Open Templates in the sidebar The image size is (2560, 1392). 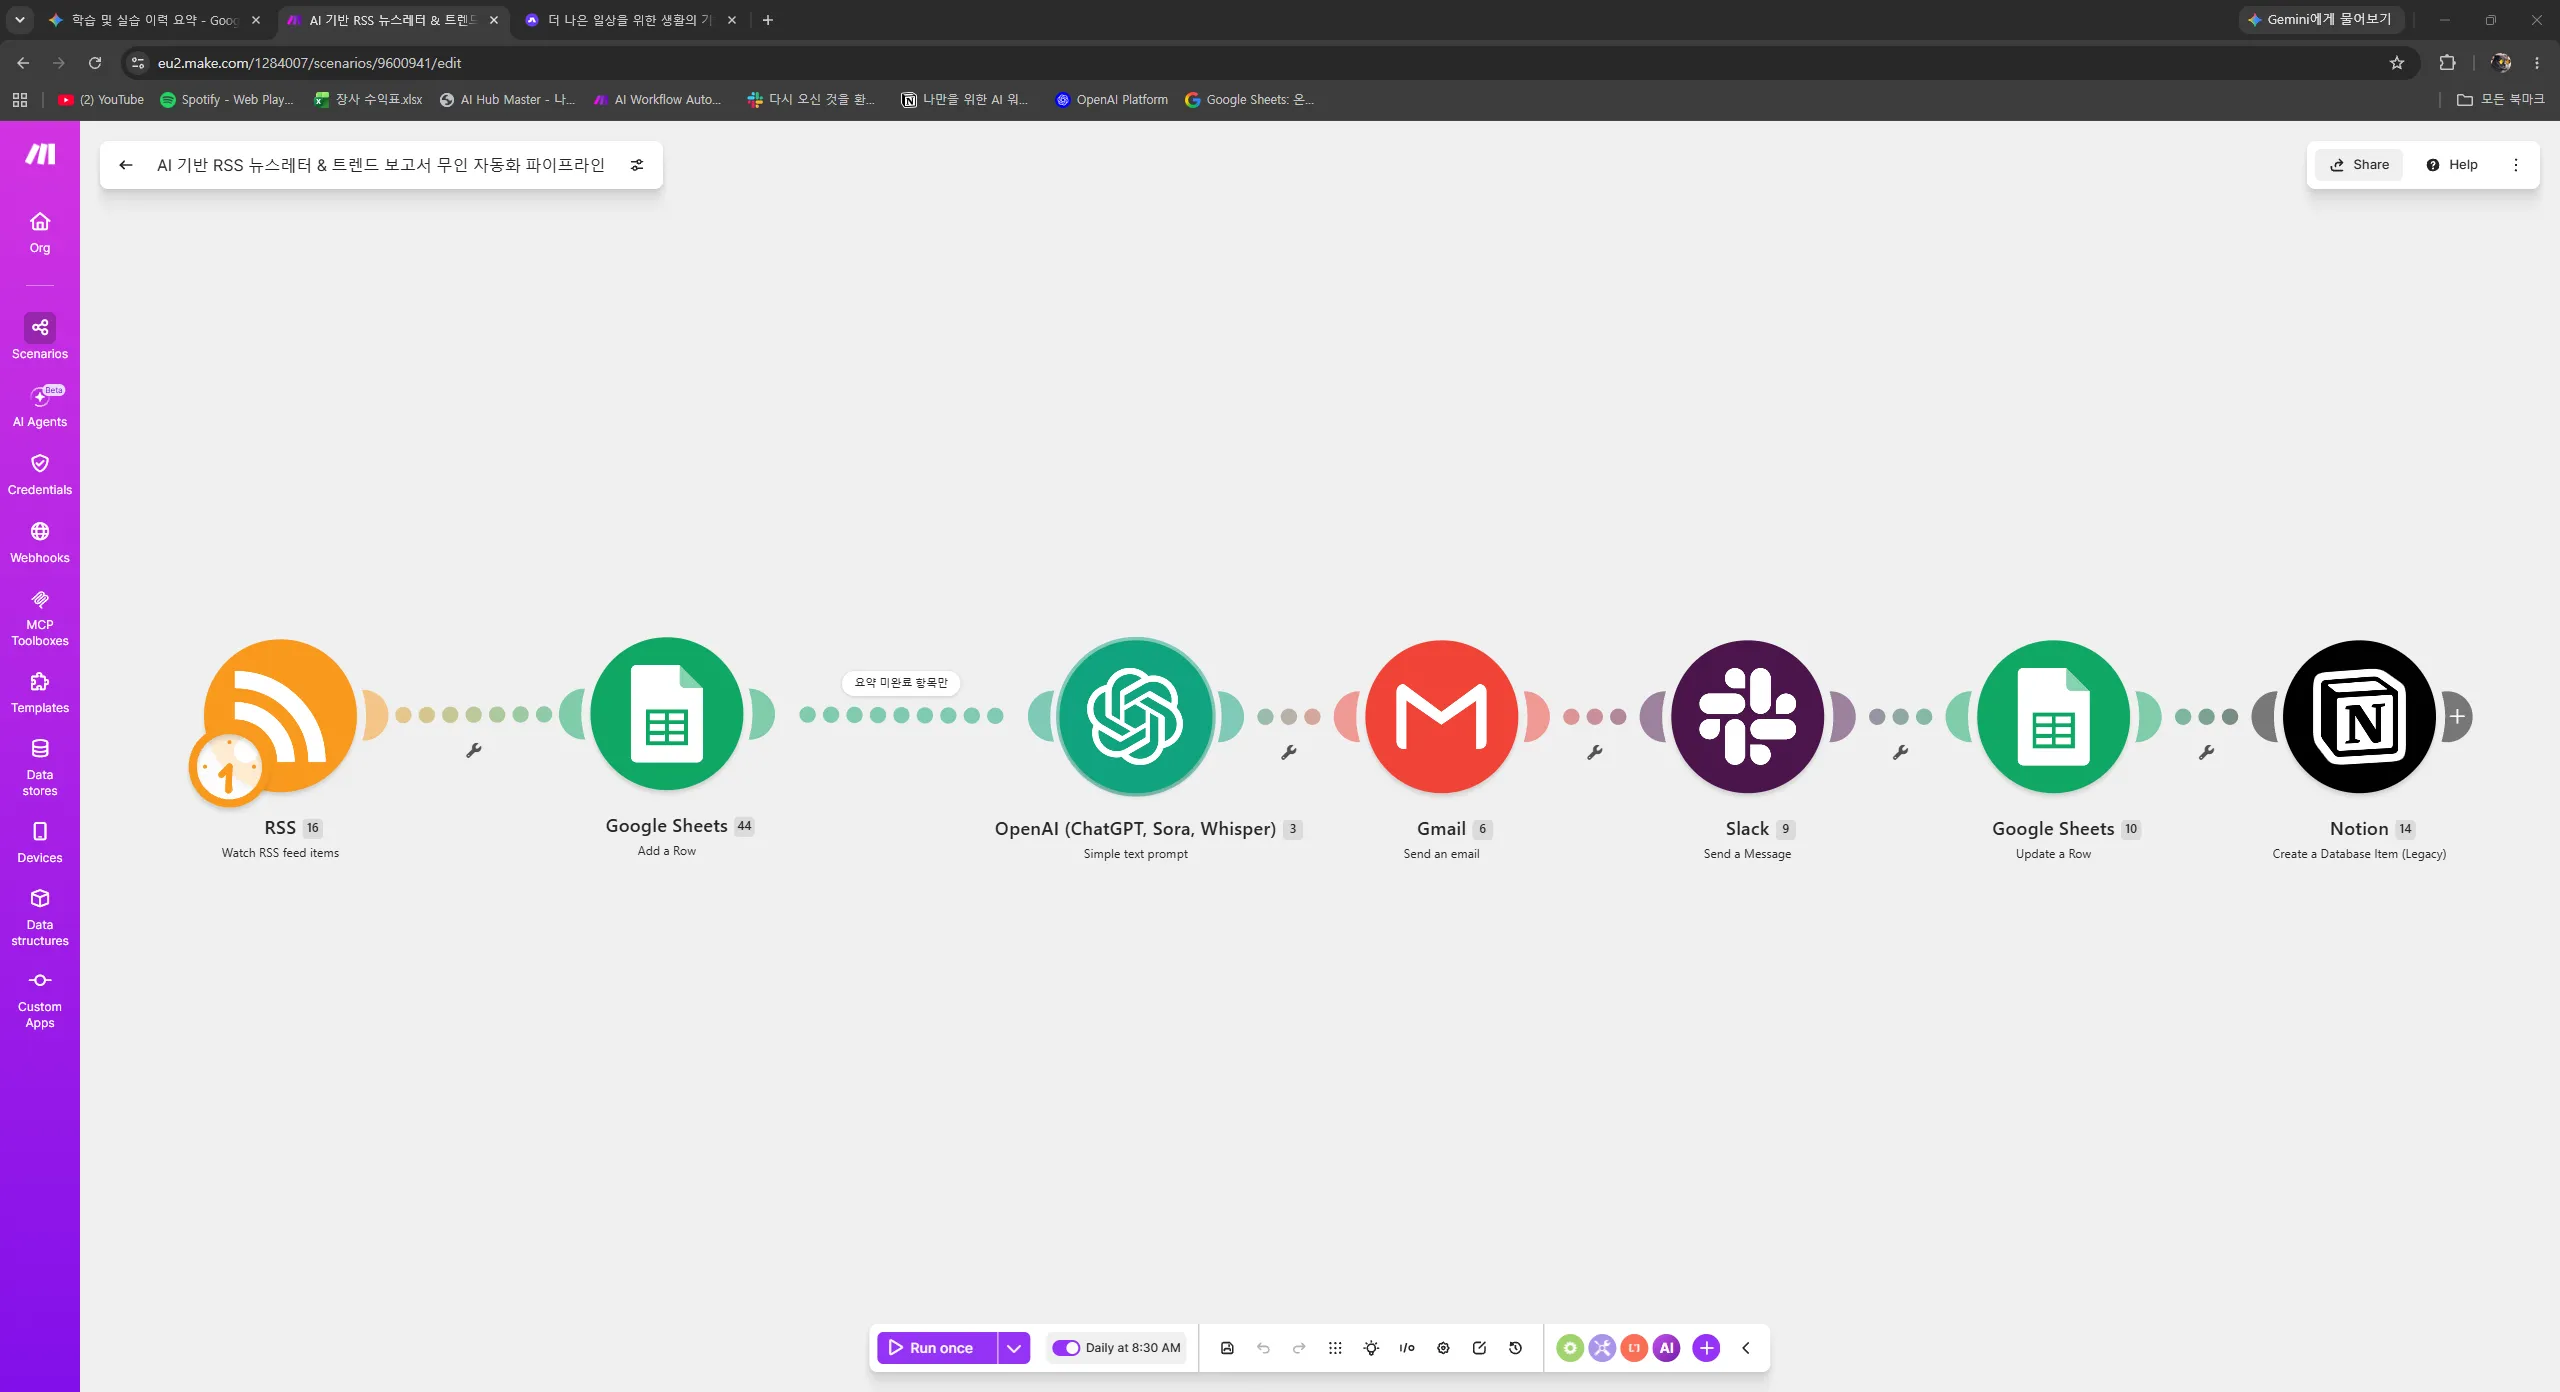pos(40,693)
